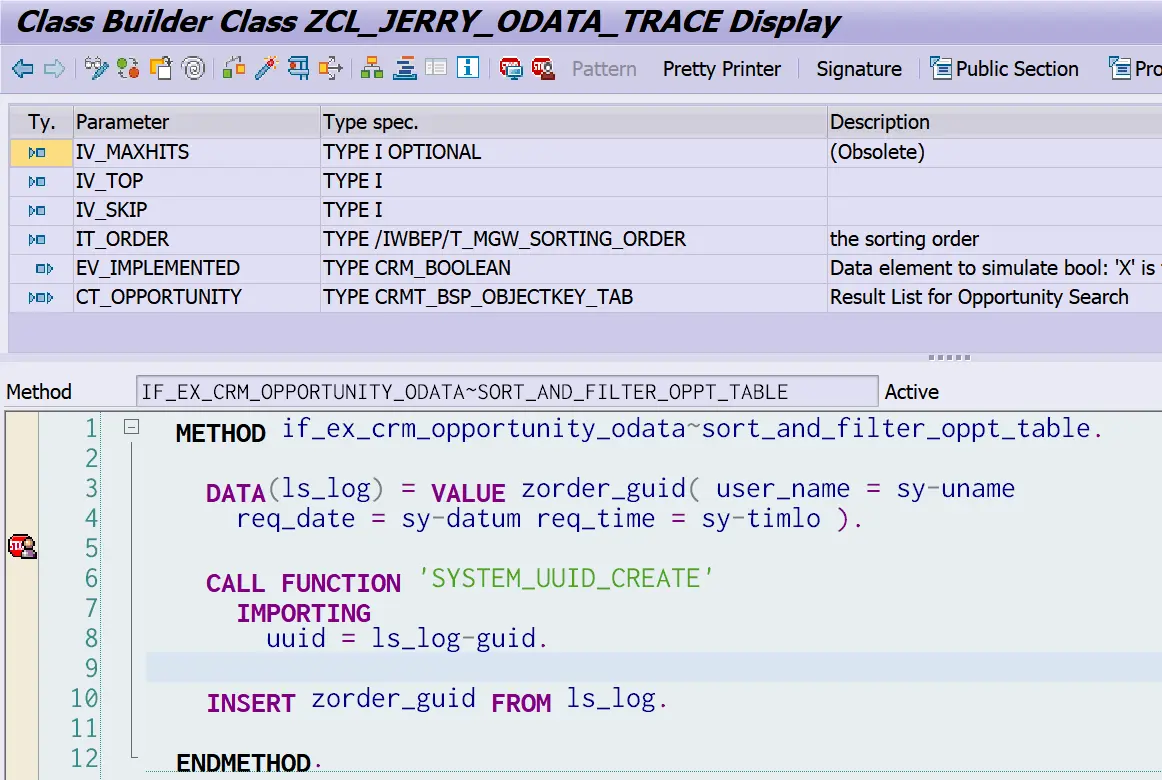Switch Display/Change mode with glasses-pencil icon
Image resolution: width=1162 pixels, height=780 pixels.
(x=96, y=68)
